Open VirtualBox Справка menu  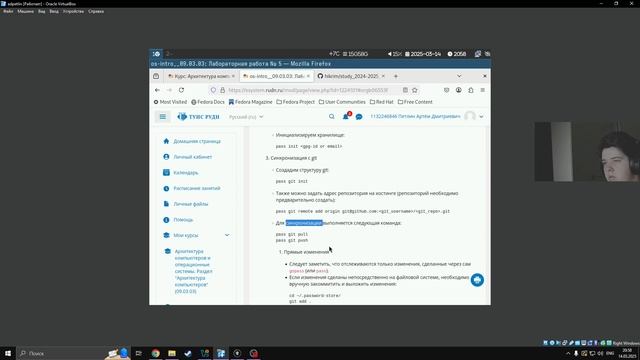[96, 11]
